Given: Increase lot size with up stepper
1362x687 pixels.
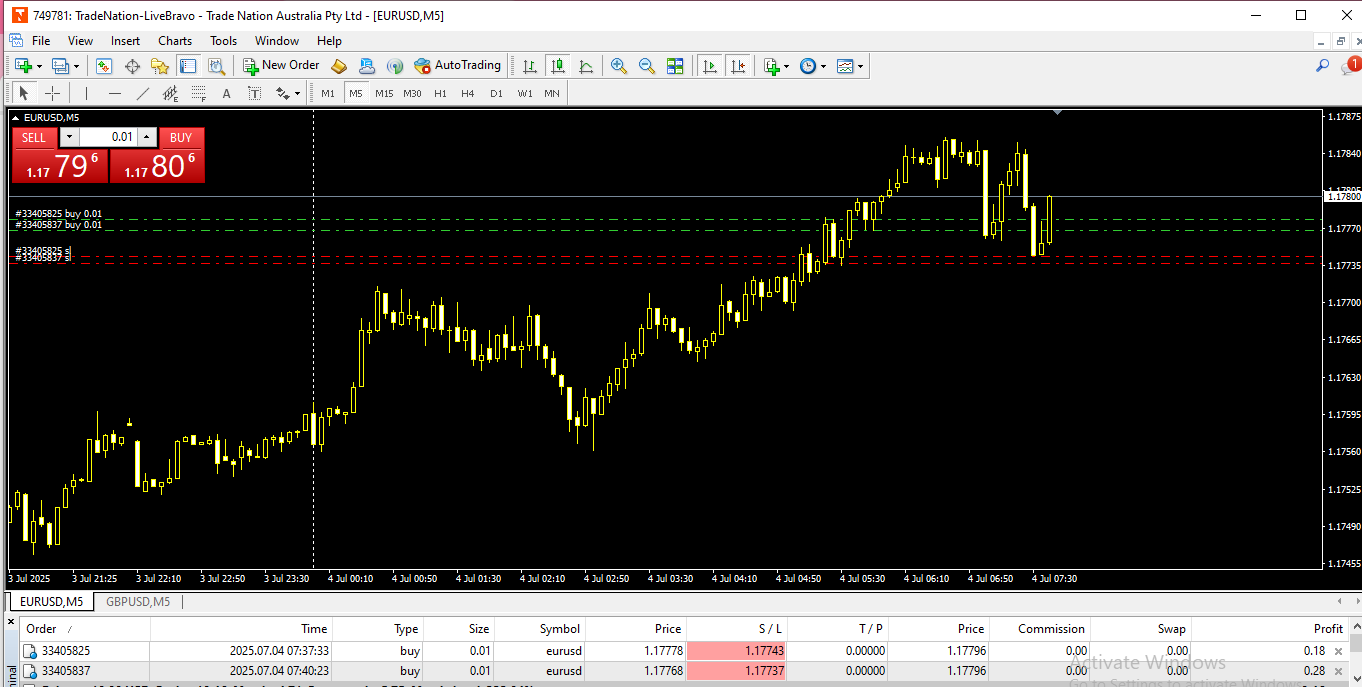Looking at the screenshot, I should point(147,137).
